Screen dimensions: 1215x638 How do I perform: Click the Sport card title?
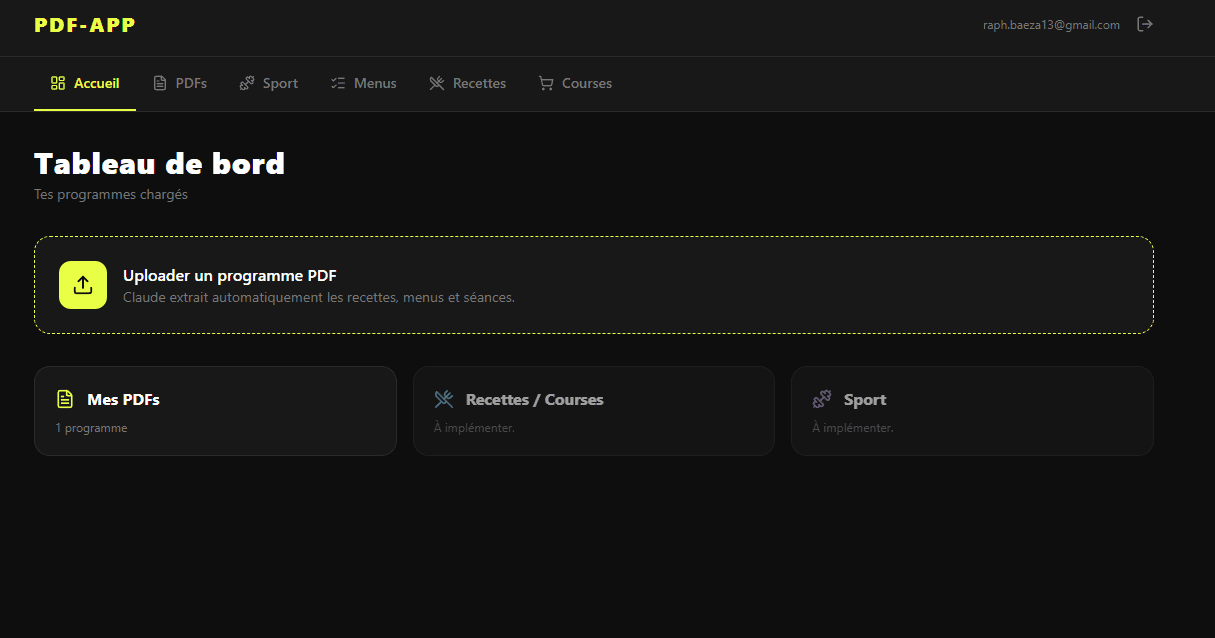coord(865,400)
